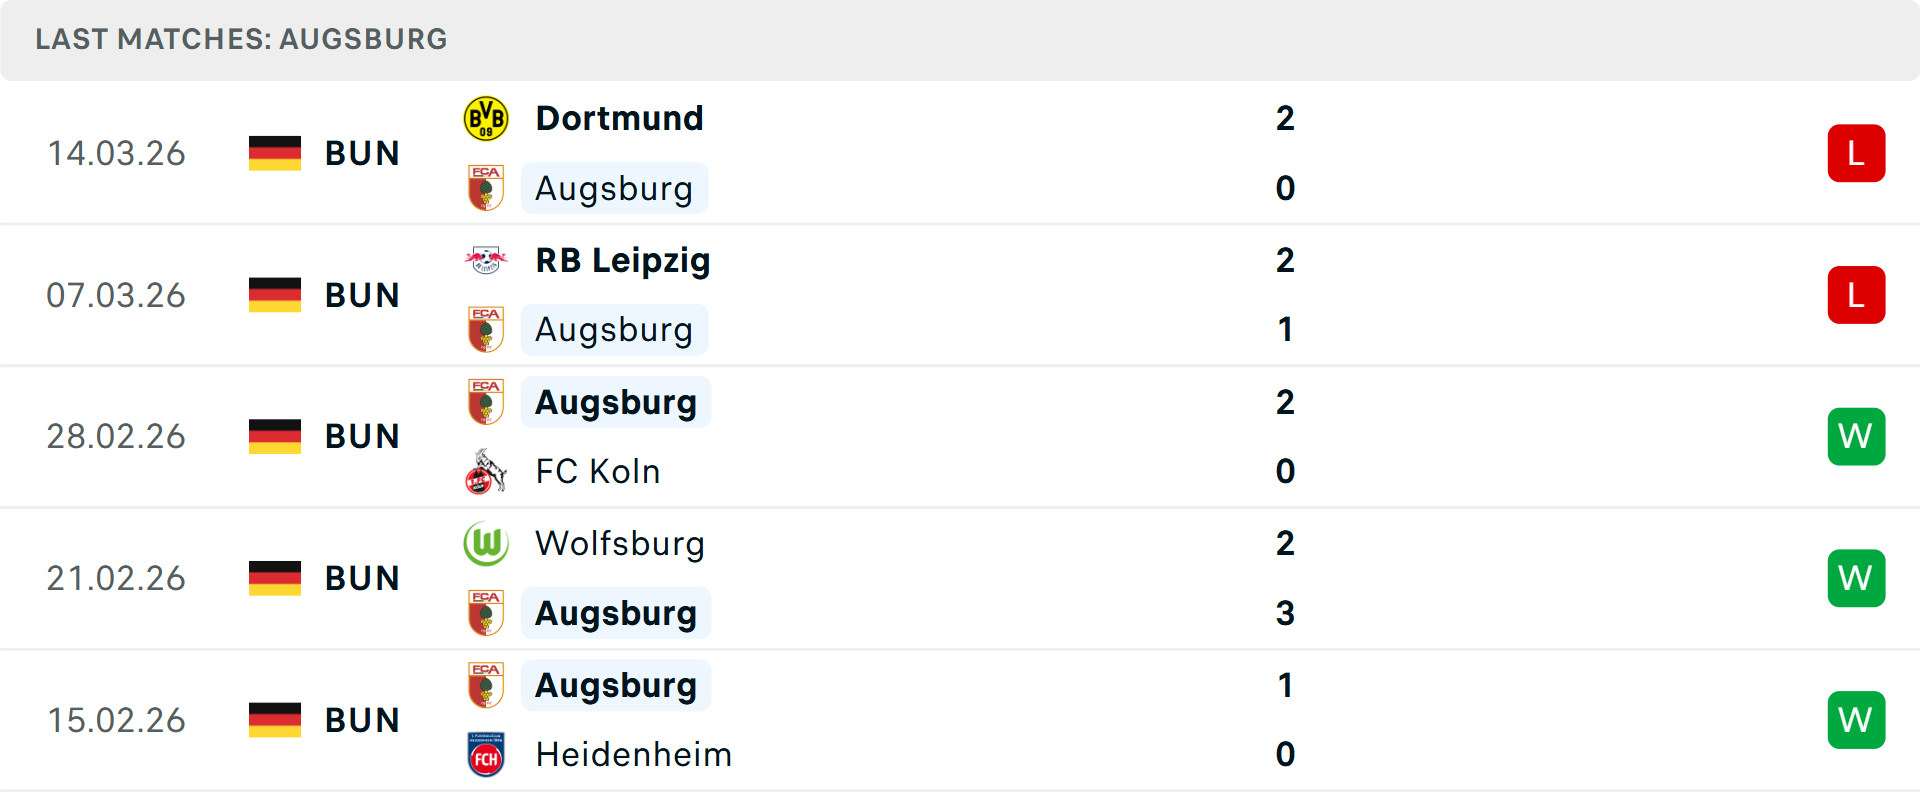Click the L result marker for the Leipzig game

point(1856,294)
